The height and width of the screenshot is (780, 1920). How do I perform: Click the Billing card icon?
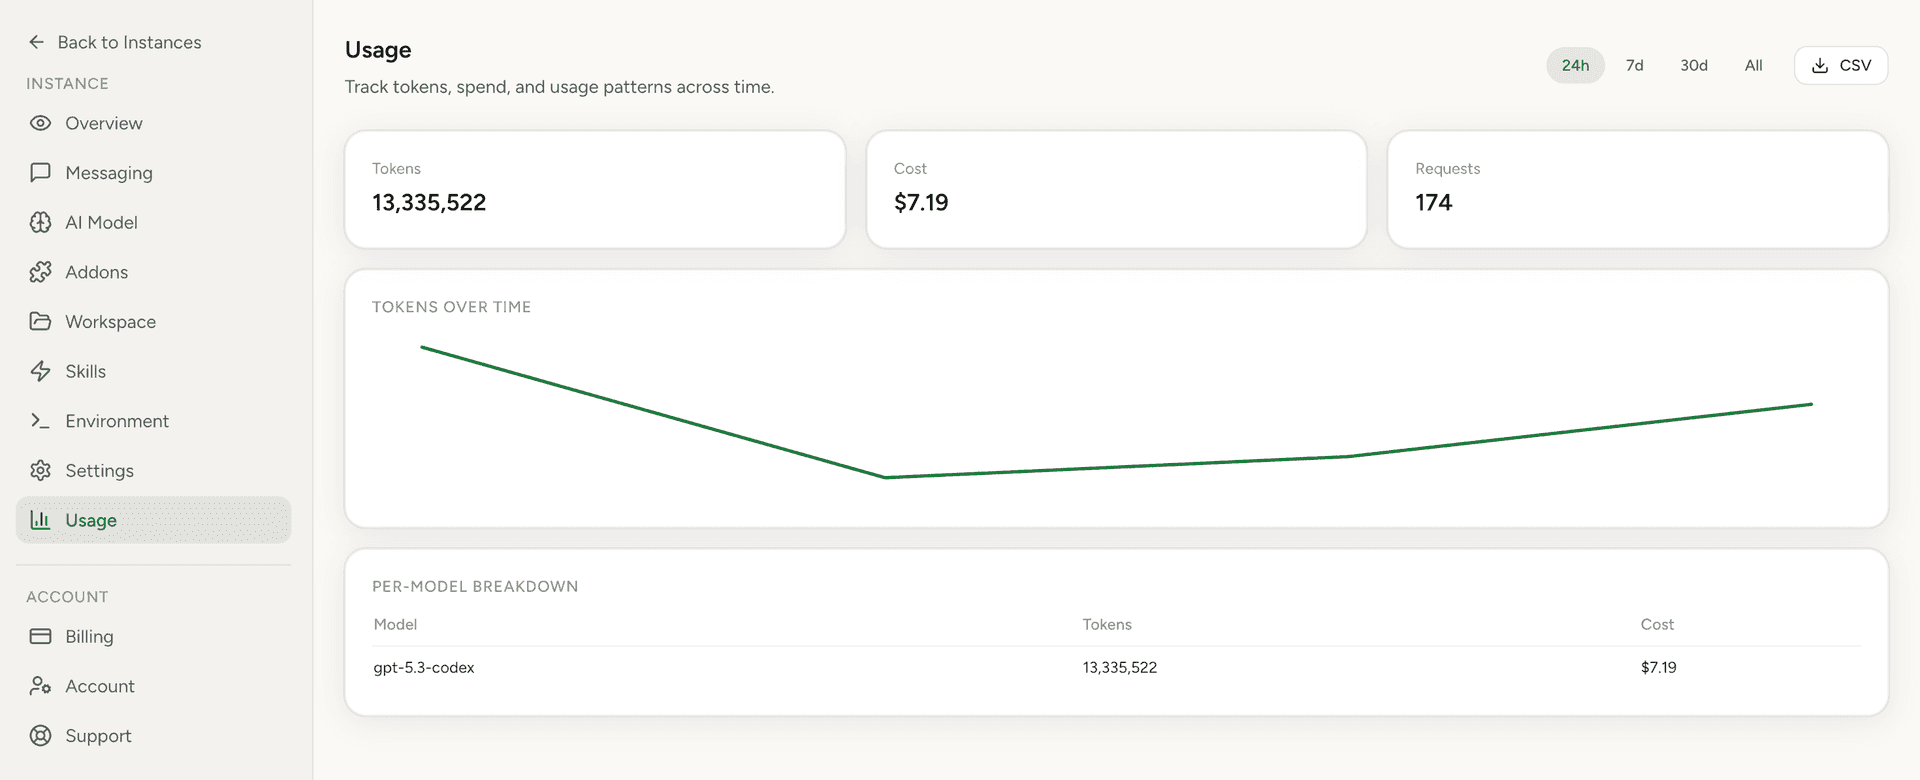tap(40, 636)
